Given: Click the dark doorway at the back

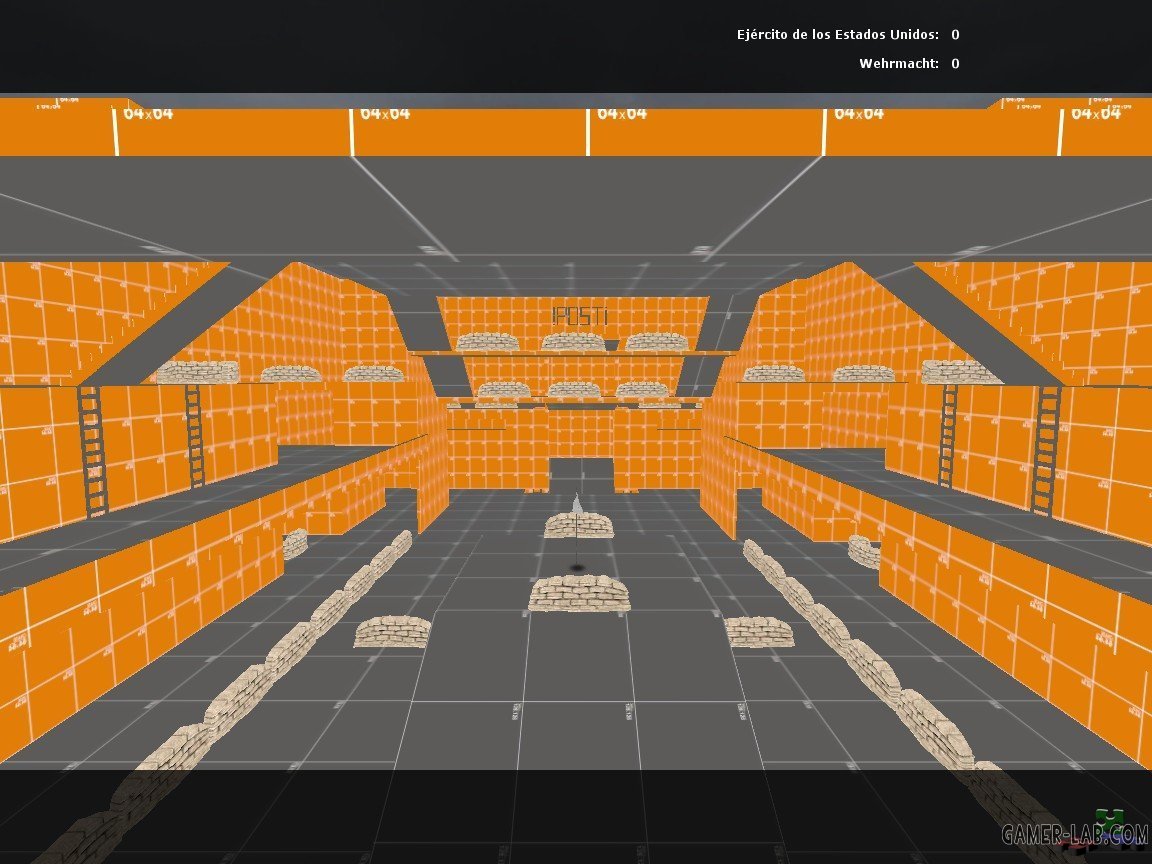Looking at the screenshot, I should click(x=580, y=474).
